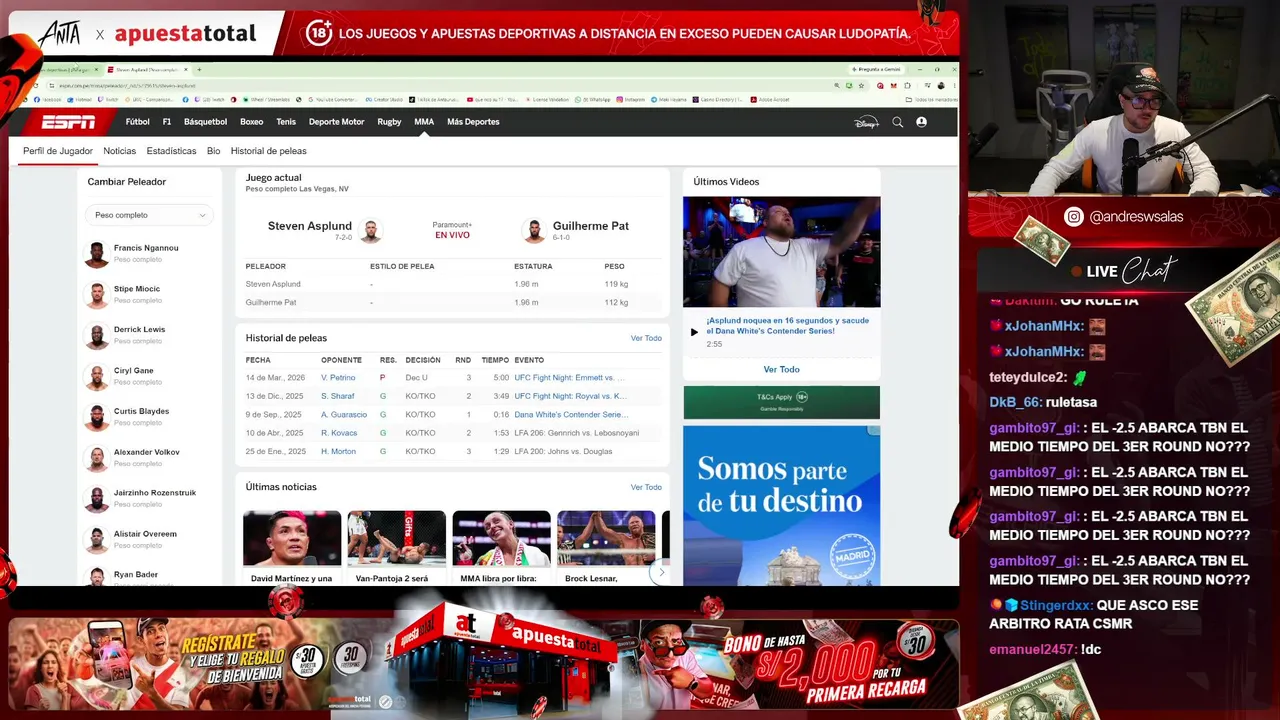This screenshot has height=720, width=1280.
Task: Click Ver Todo in Historial de peleas
Action: point(646,338)
